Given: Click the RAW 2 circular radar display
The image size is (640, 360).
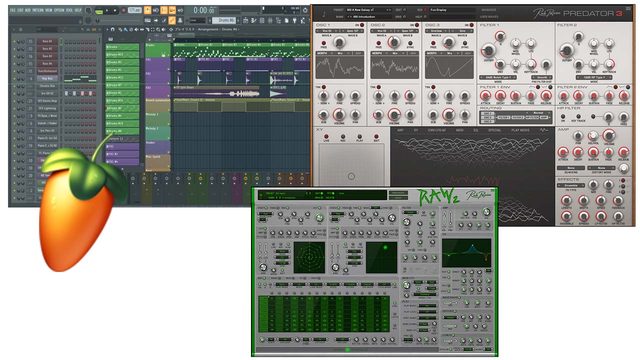Looking at the screenshot, I should tap(309, 258).
